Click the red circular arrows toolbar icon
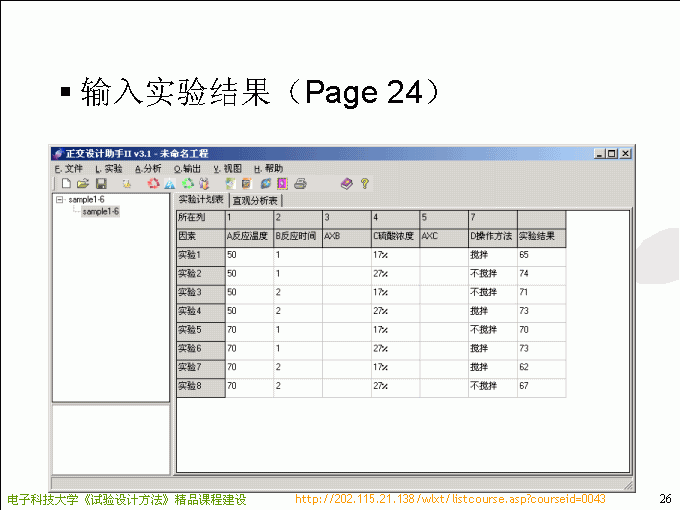 click(153, 184)
